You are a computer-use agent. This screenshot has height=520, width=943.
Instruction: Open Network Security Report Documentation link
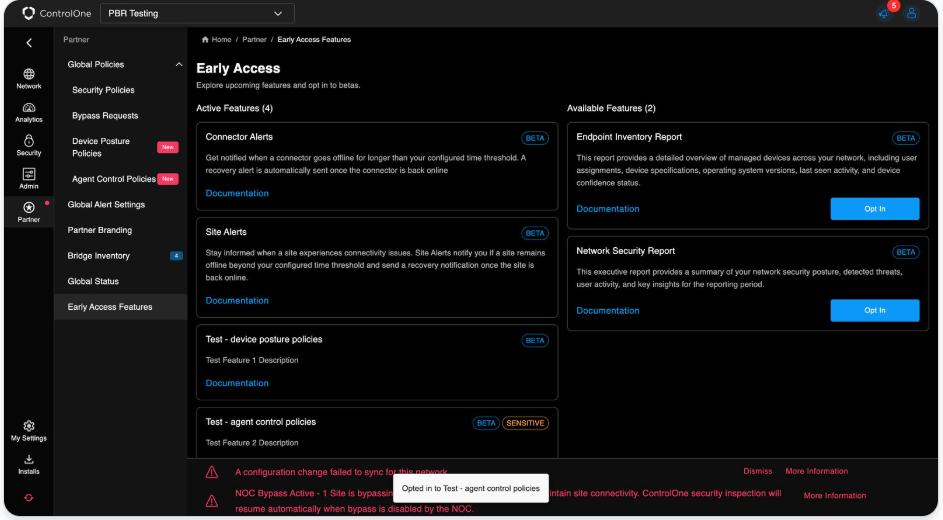coord(607,310)
